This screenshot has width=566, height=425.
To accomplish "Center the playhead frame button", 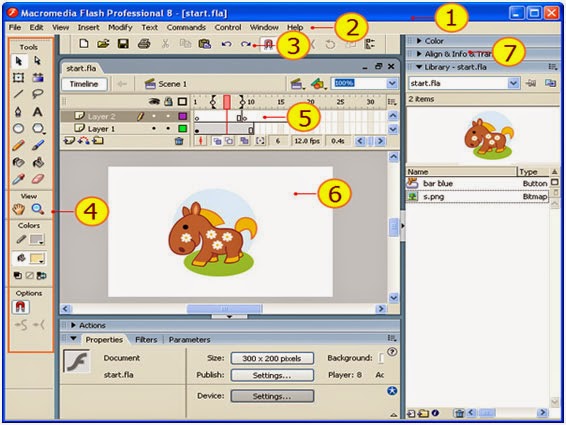I will (x=200, y=141).
